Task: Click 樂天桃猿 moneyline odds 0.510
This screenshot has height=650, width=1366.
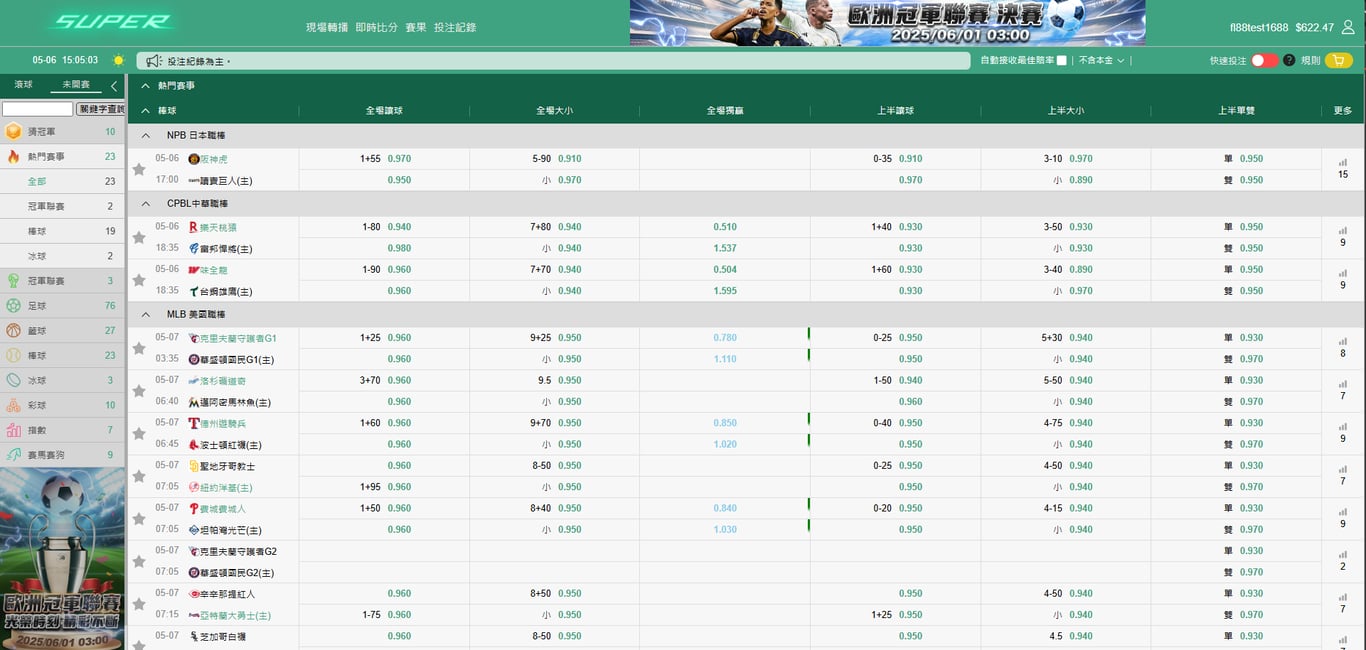Action: click(x=725, y=227)
